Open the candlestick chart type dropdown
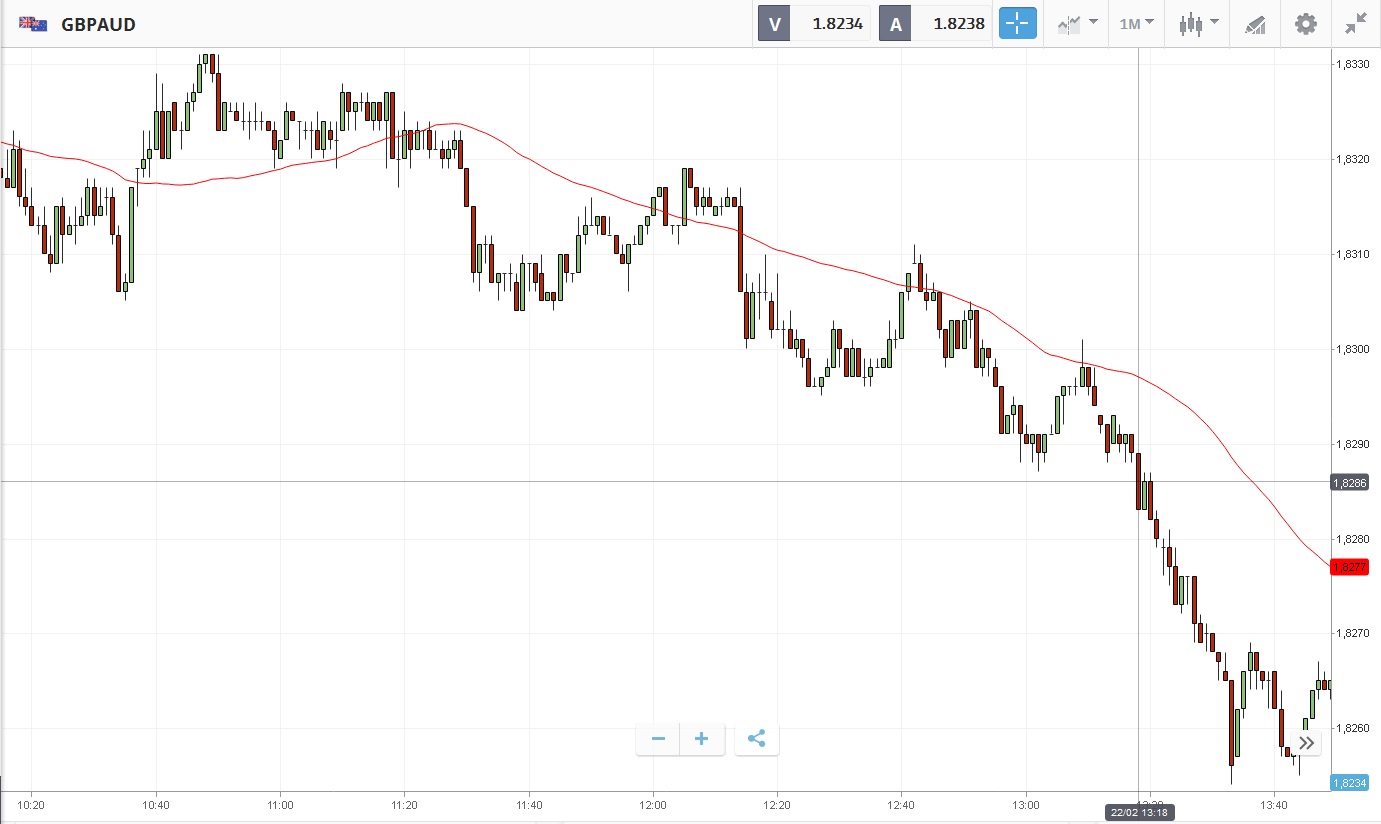Screen dimensions: 1381x824 (x=1198, y=24)
